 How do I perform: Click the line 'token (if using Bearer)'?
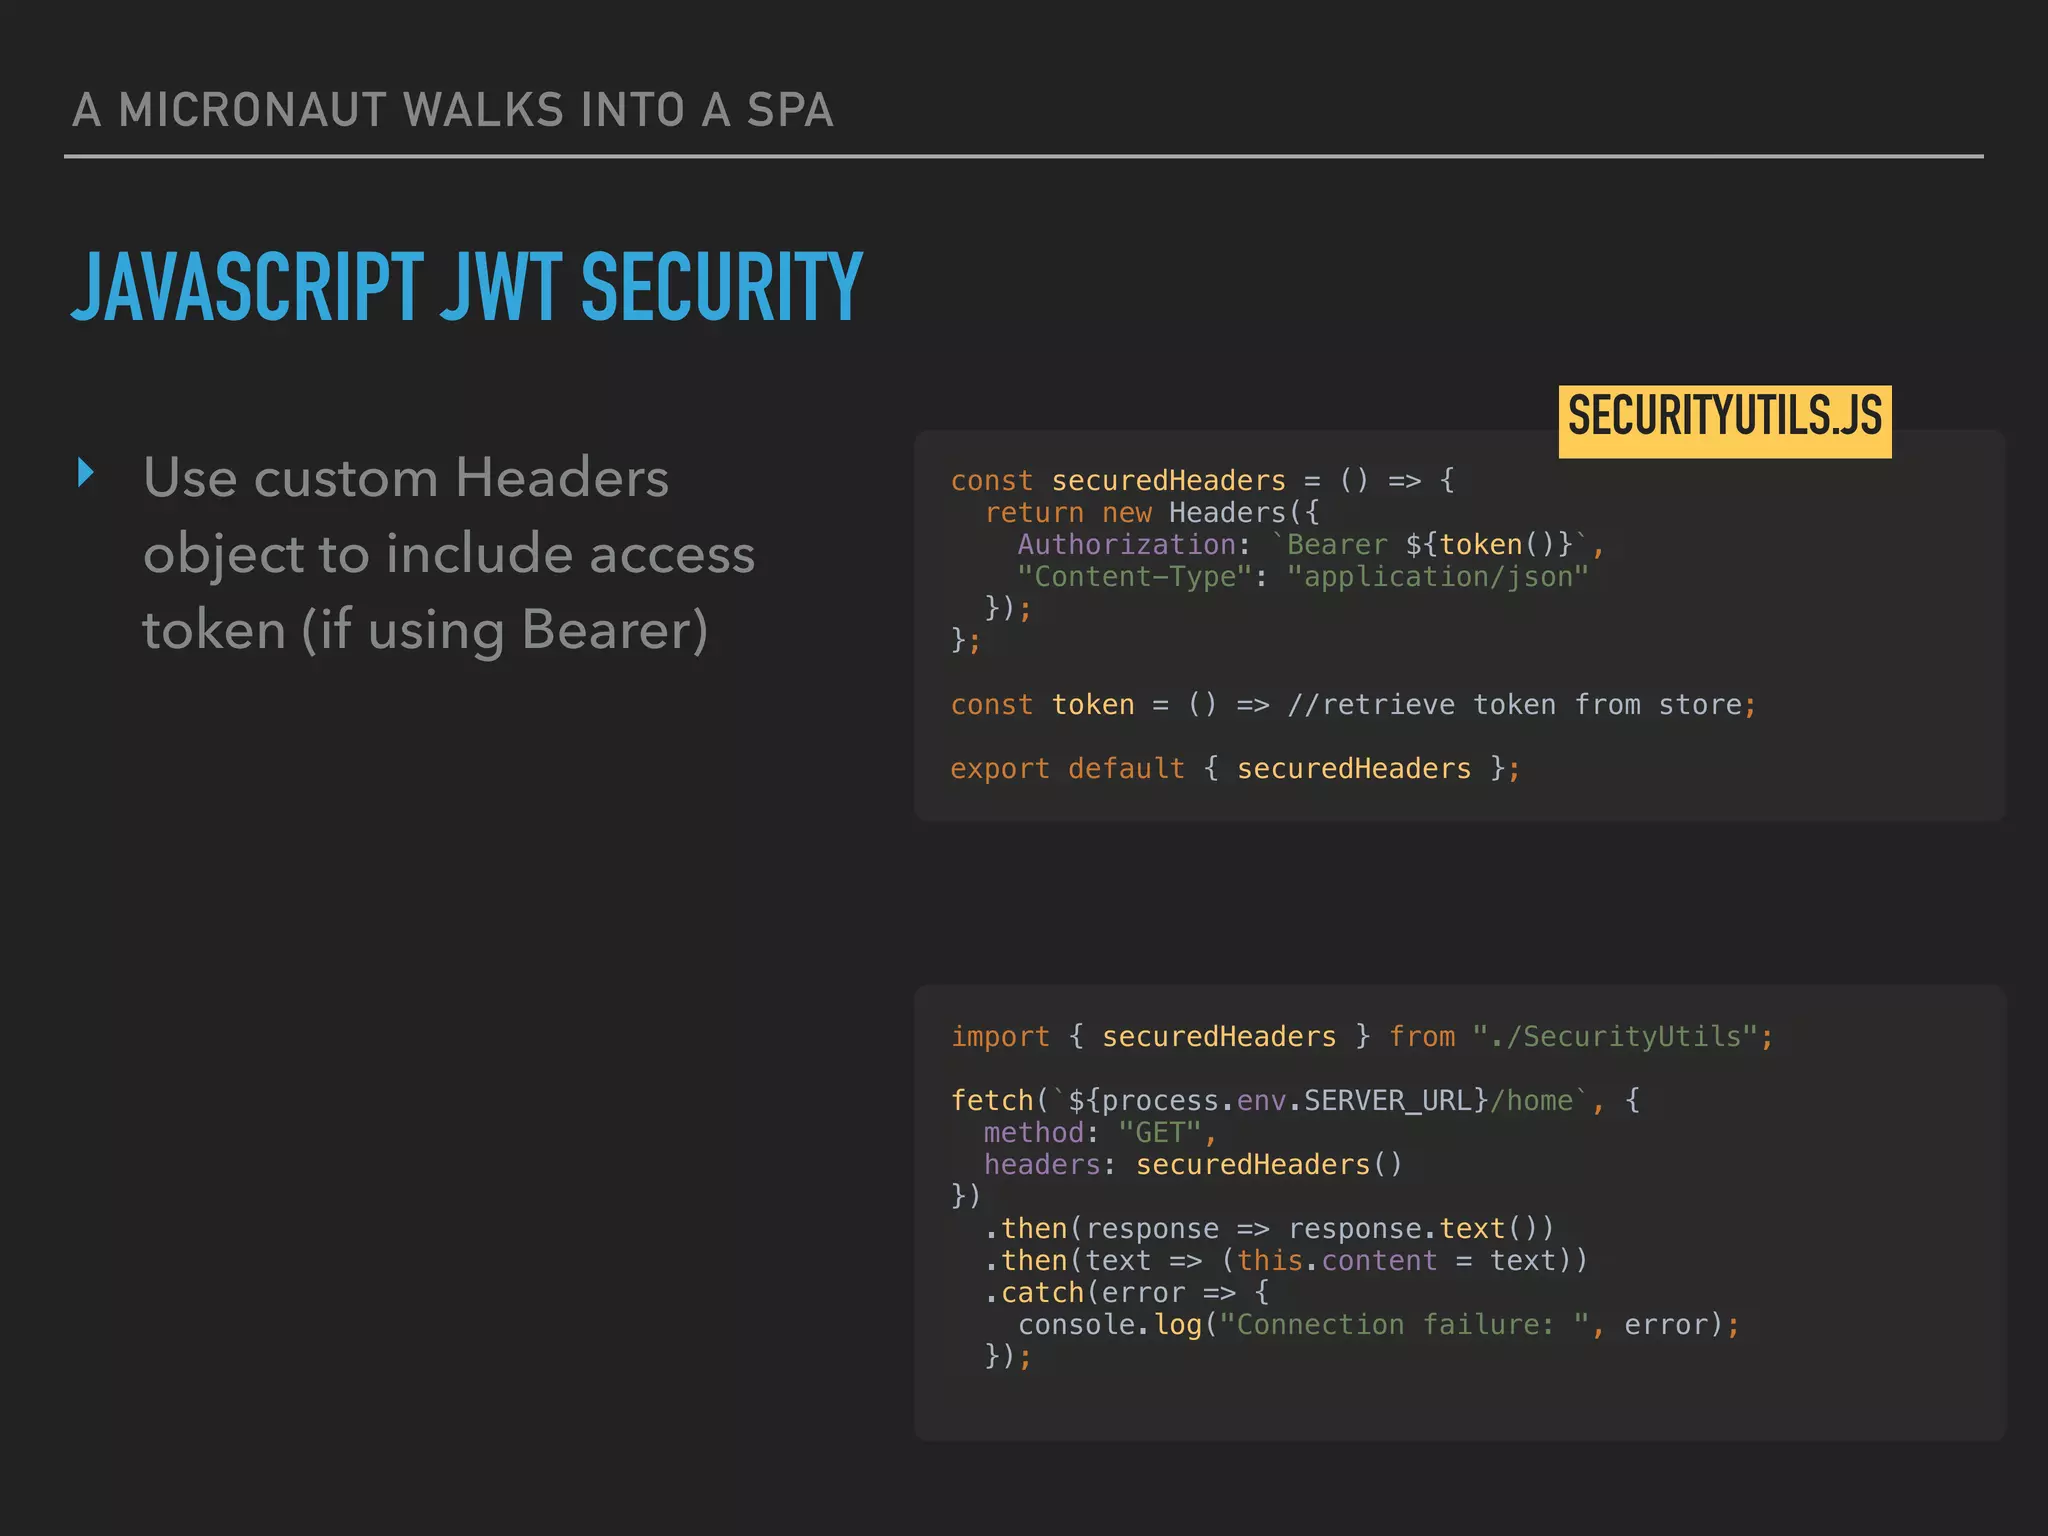pyautogui.click(x=425, y=631)
